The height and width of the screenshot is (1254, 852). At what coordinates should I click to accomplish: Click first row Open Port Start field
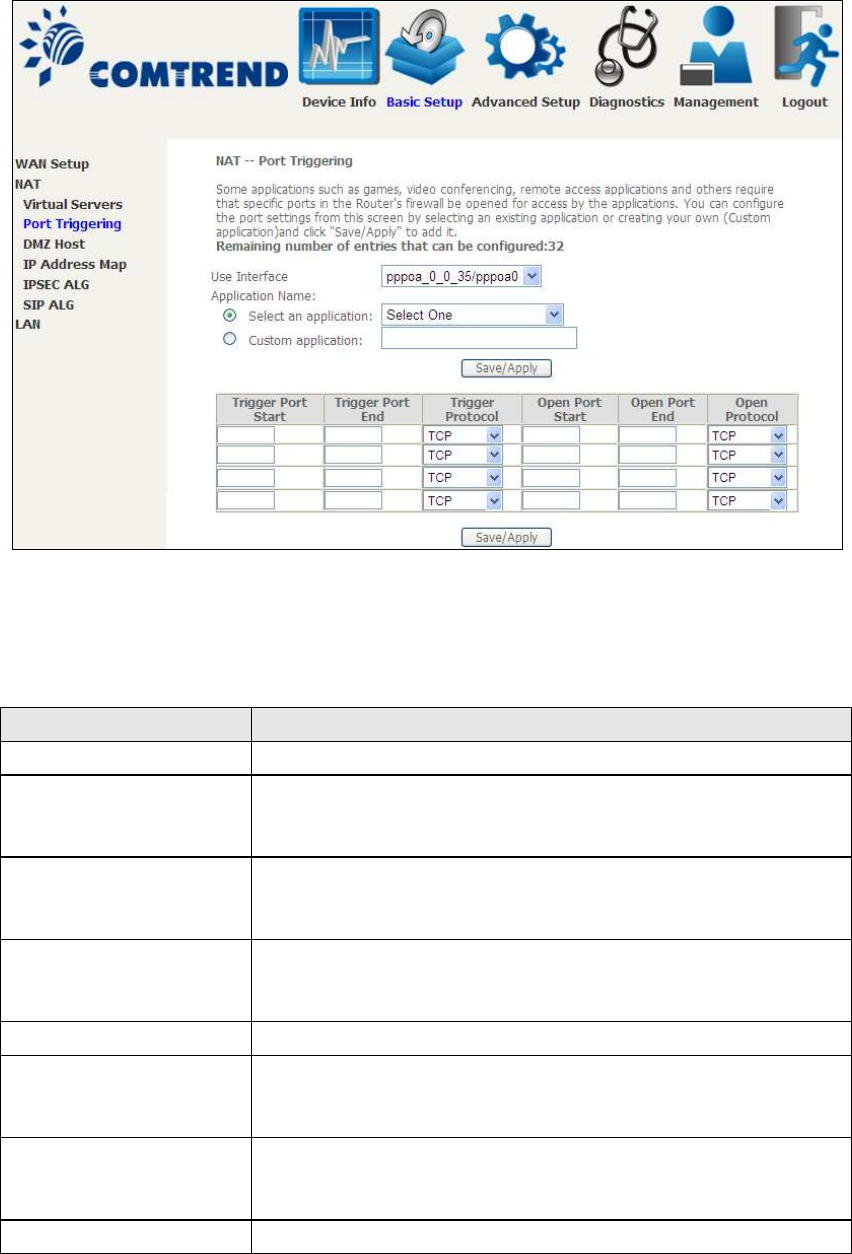(x=551, y=435)
